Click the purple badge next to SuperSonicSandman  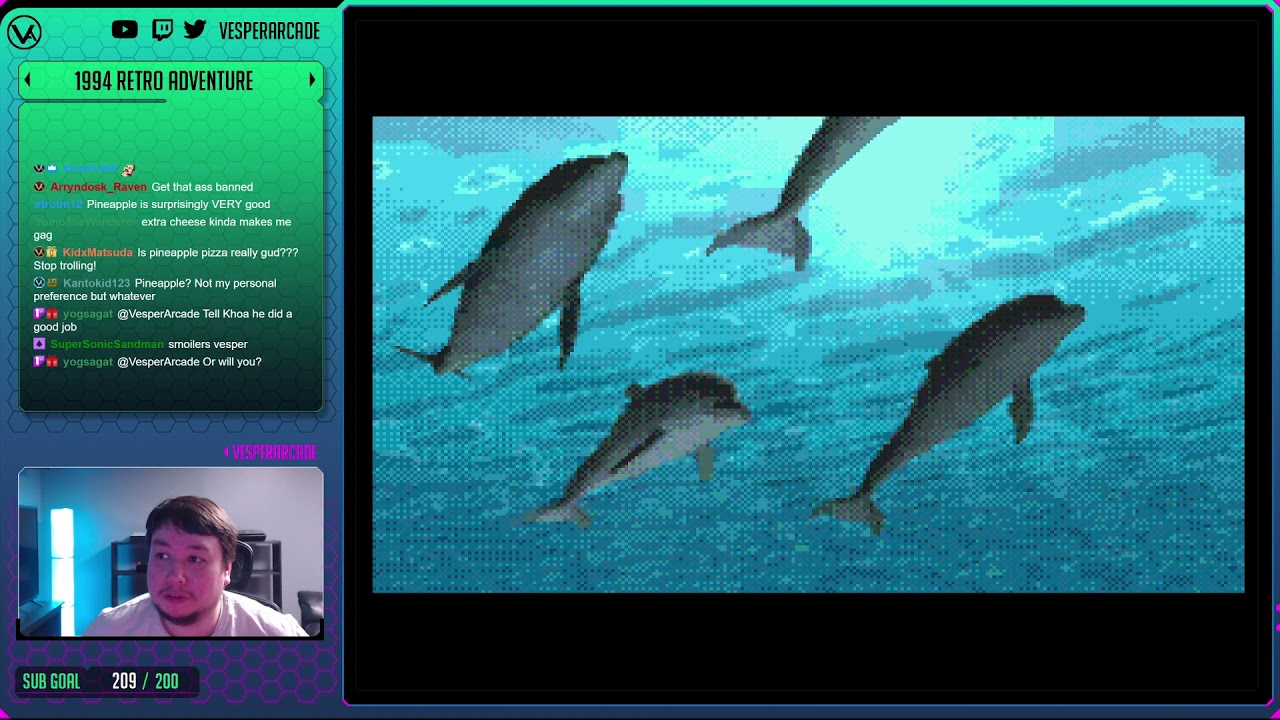coord(39,344)
